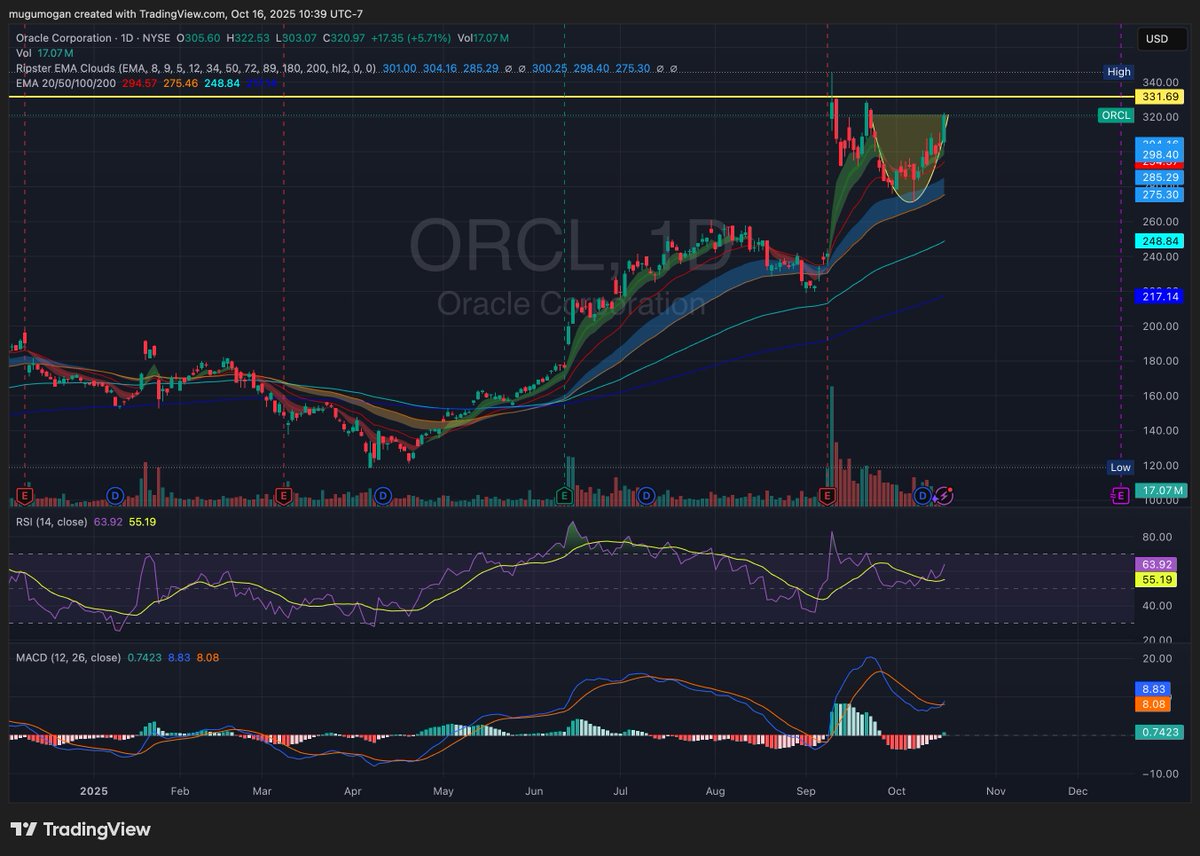Click the dividend D marker in January

point(115,495)
